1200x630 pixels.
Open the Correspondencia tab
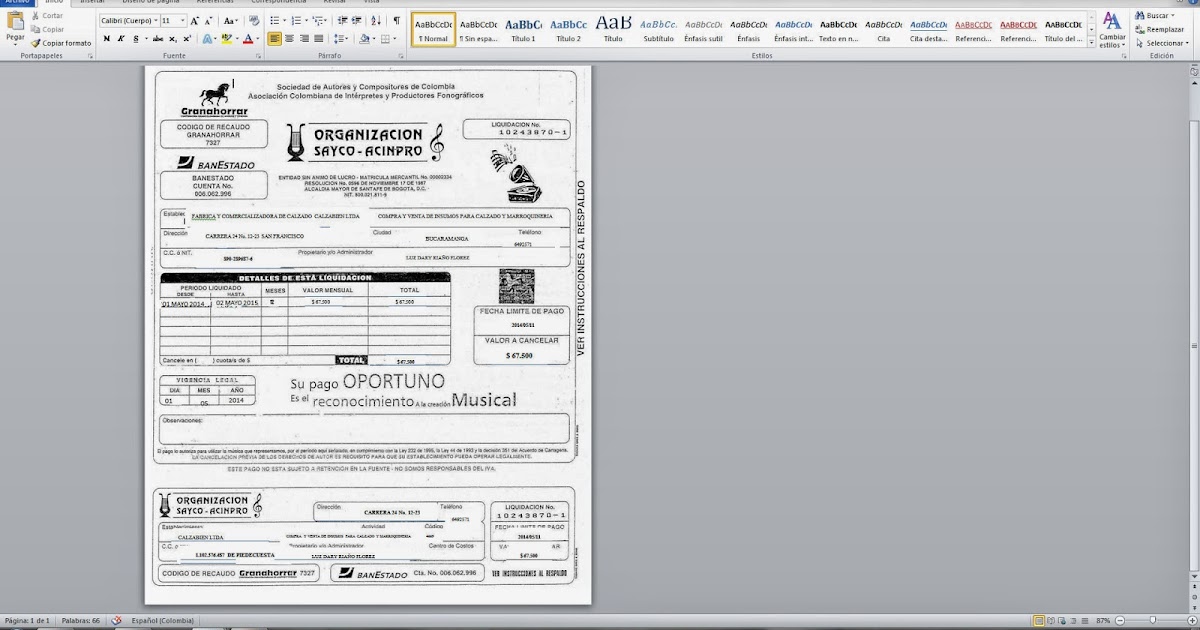[280, 3]
